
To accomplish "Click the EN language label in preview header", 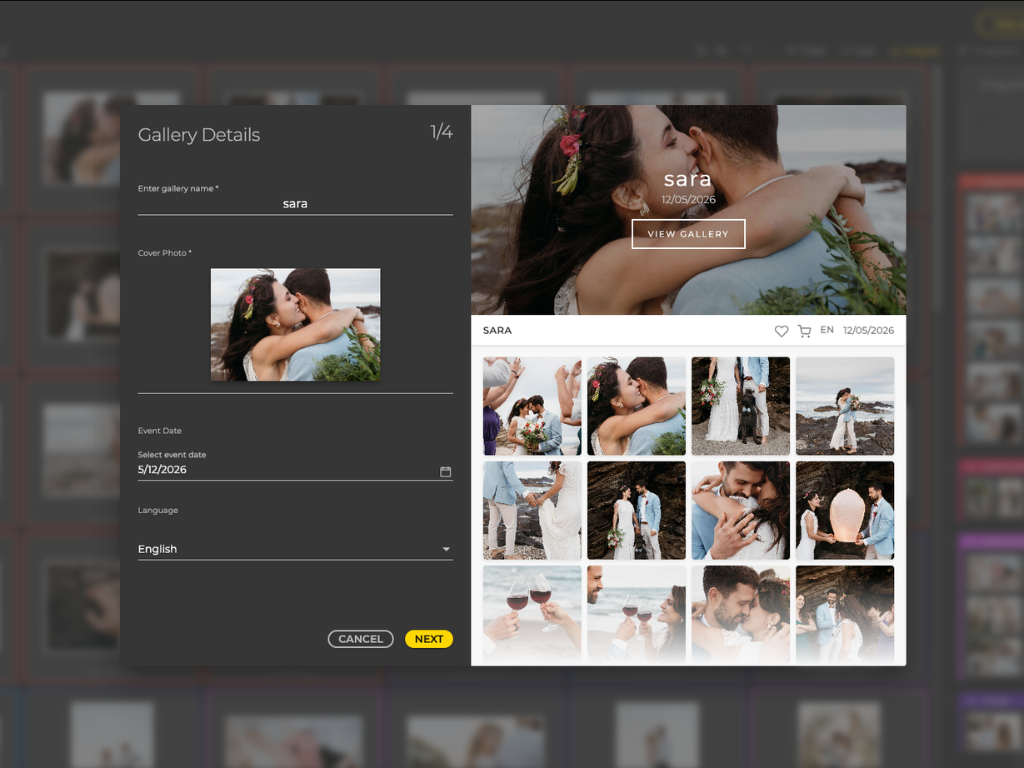I will 827,330.
